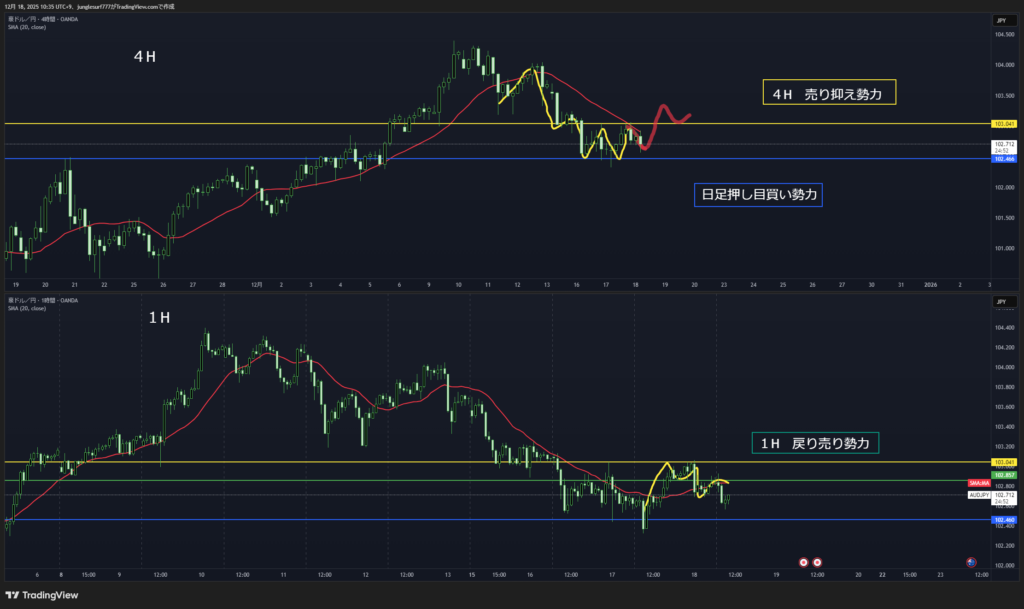Select the '1H 戻り売り勢力' green text box
The width and height of the screenshot is (1024, 609).
815,442
